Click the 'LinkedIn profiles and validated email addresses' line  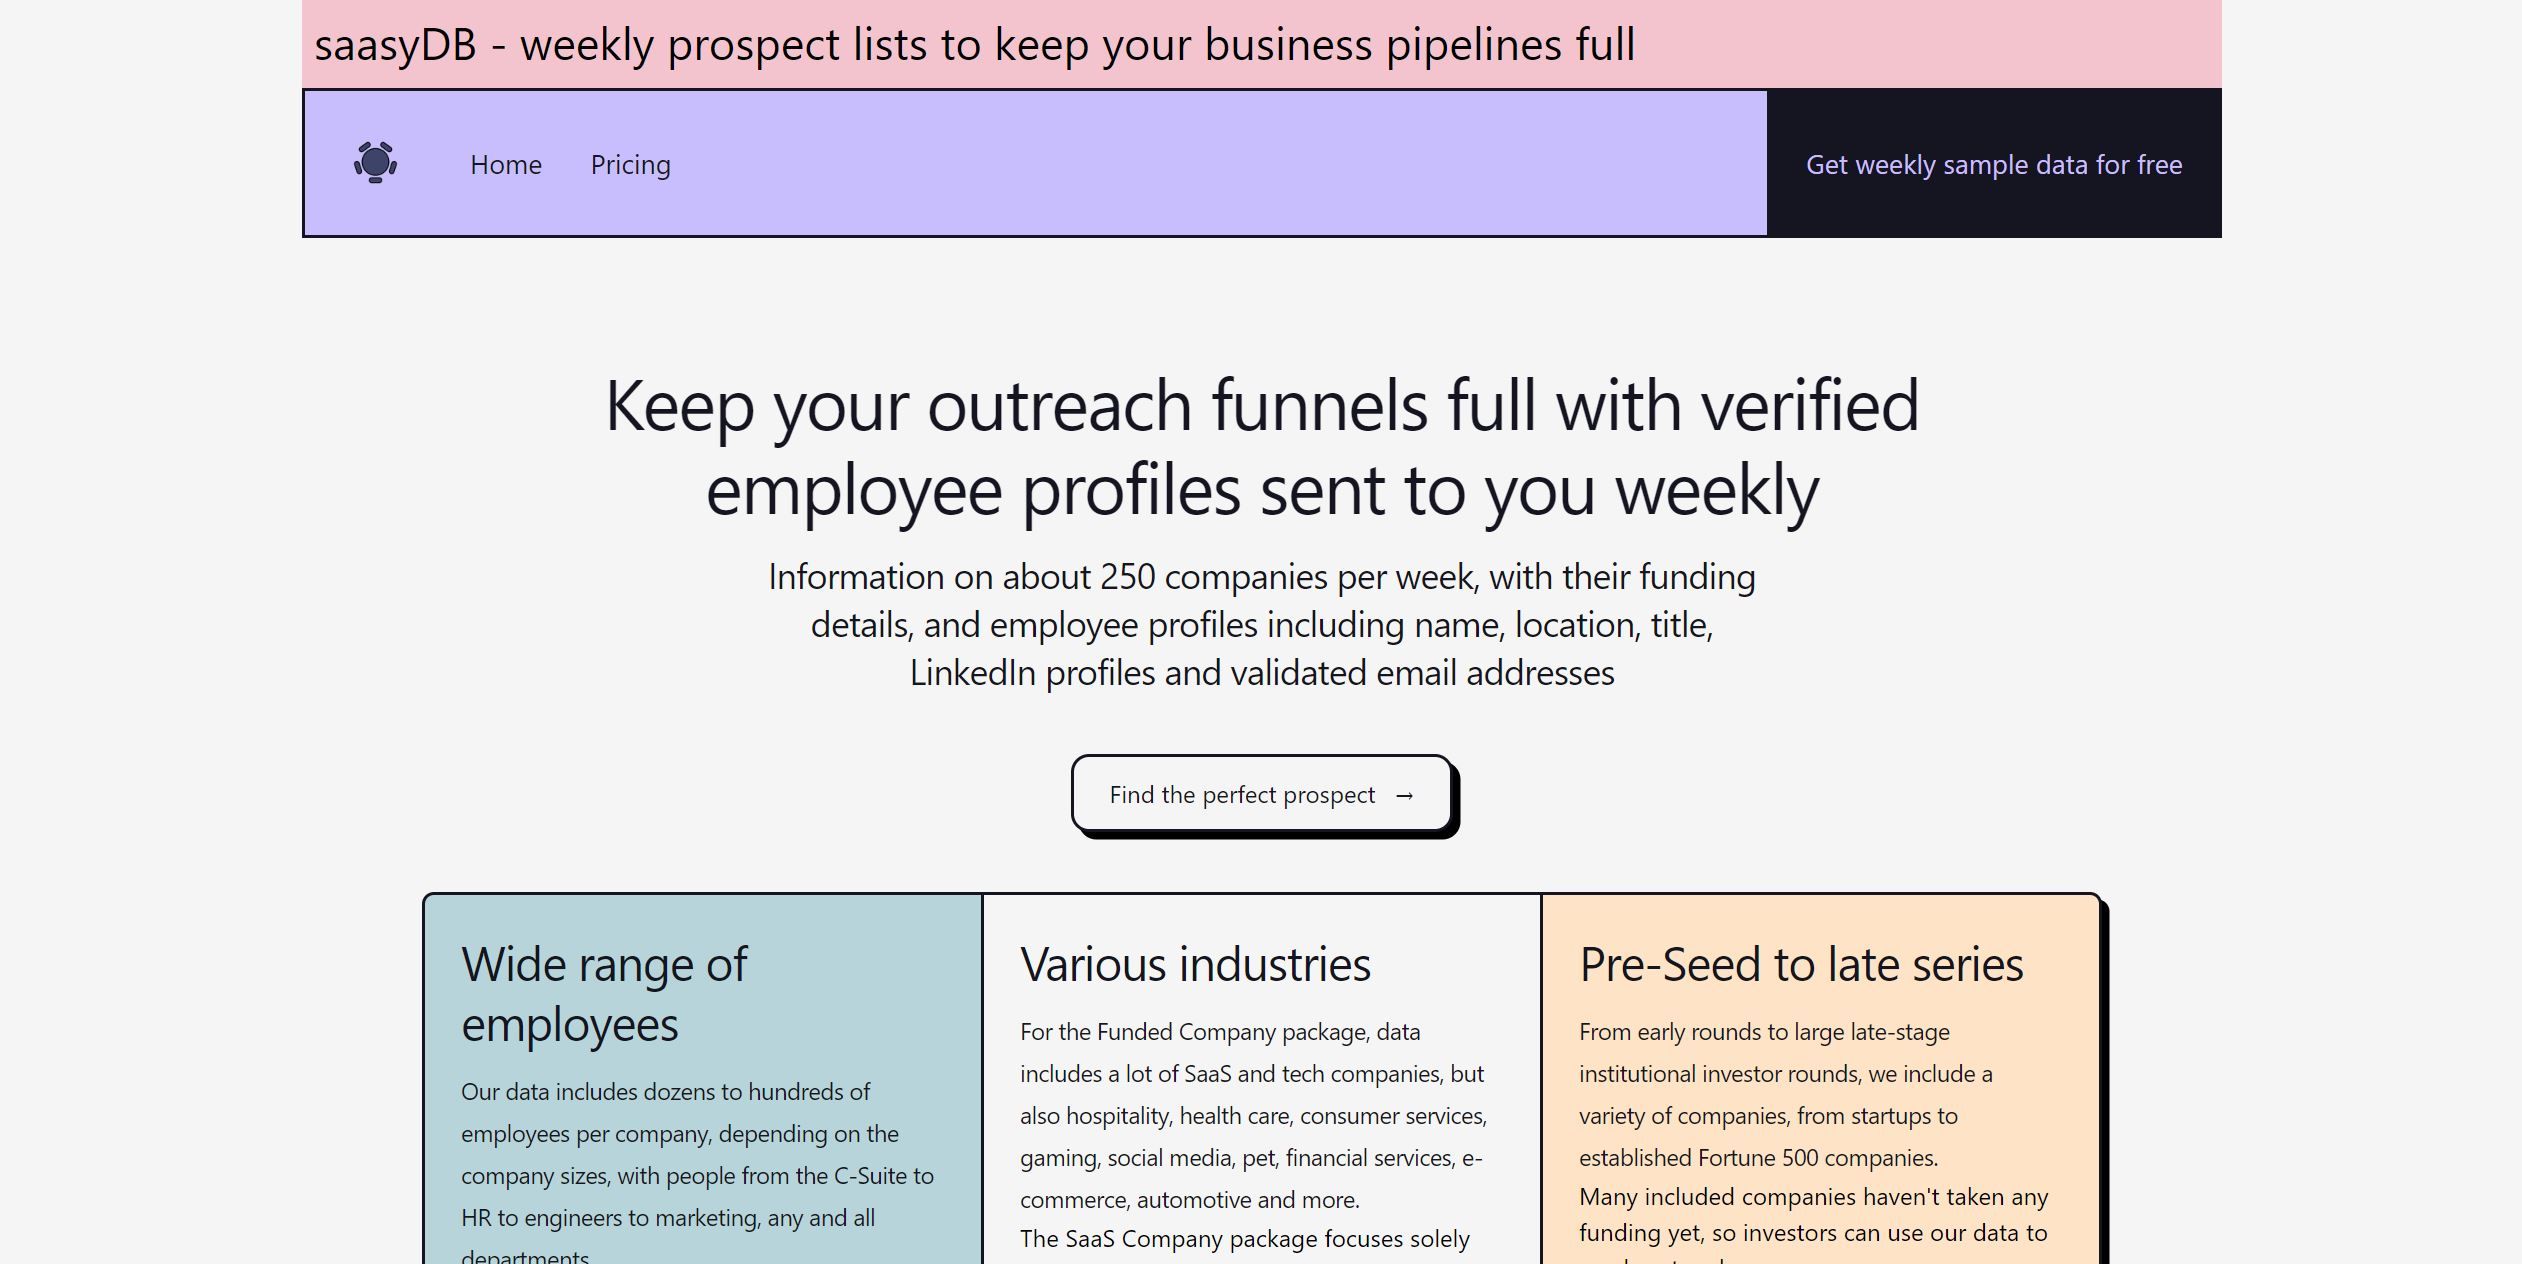click(x=1261, y=674)
